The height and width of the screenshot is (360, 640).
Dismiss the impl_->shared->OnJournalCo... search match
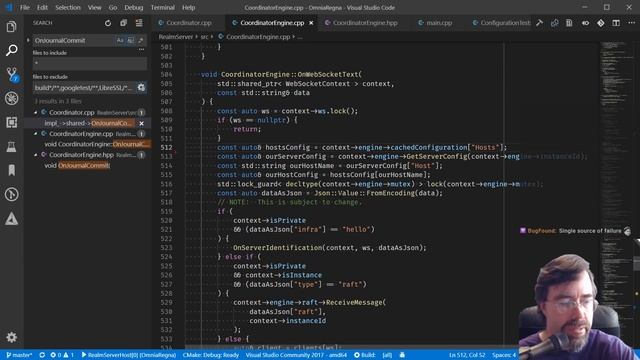point(141,123)
